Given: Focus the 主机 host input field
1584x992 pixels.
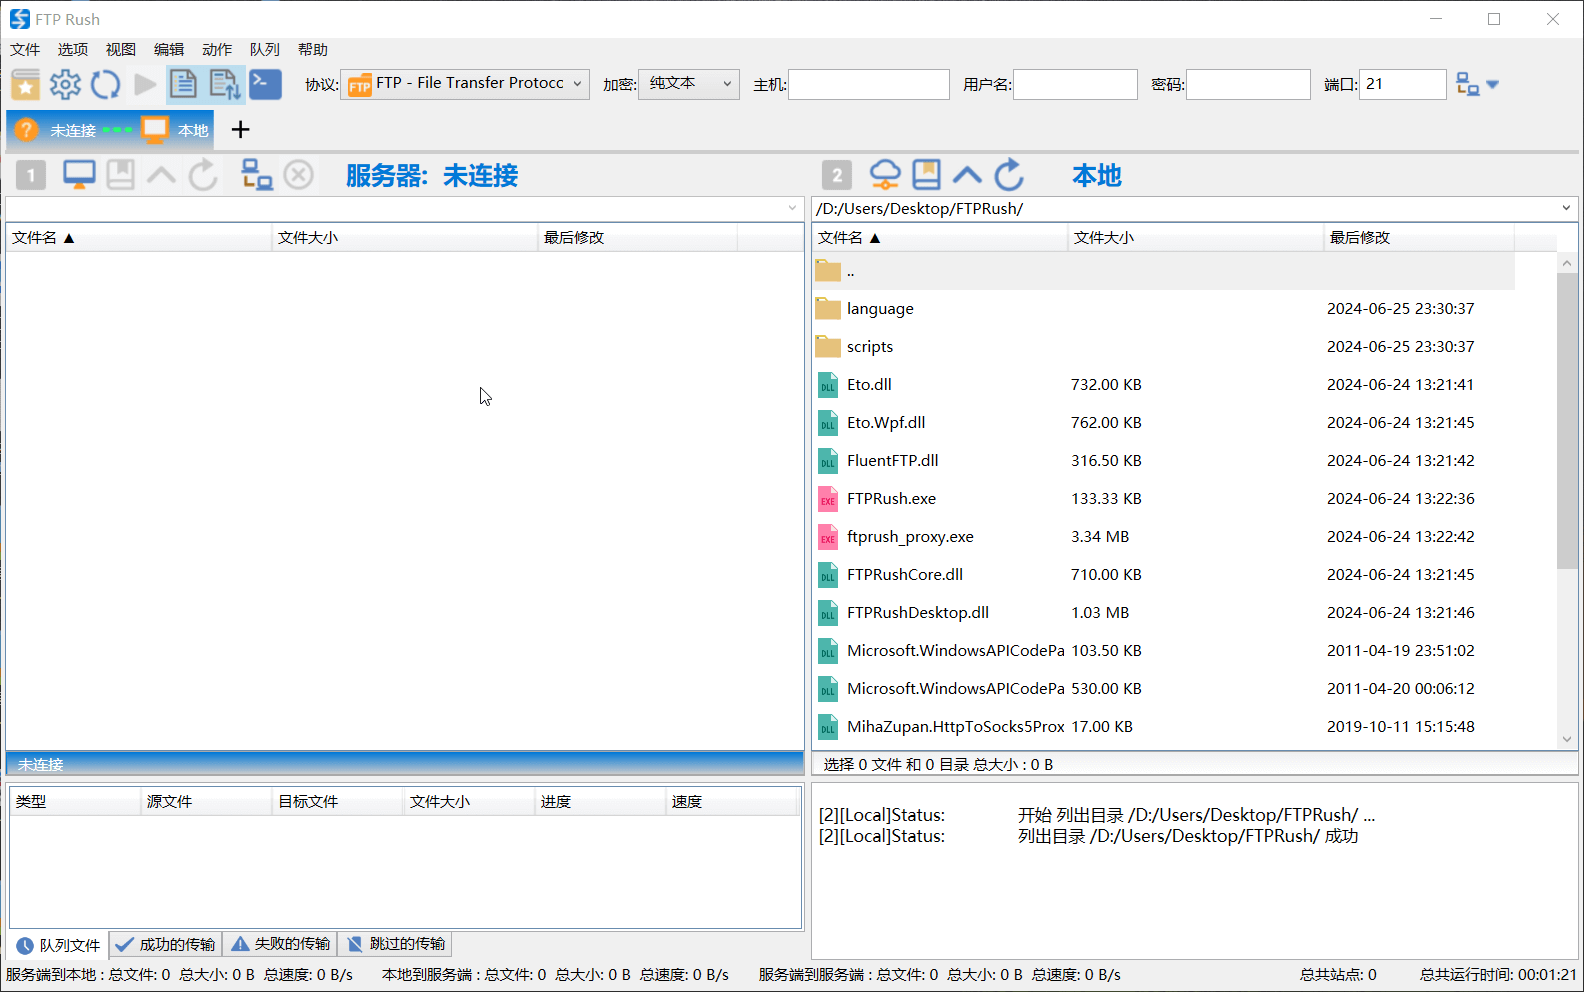Looking at the screenshot, I should pyautogui.click(x=869, y=84).
